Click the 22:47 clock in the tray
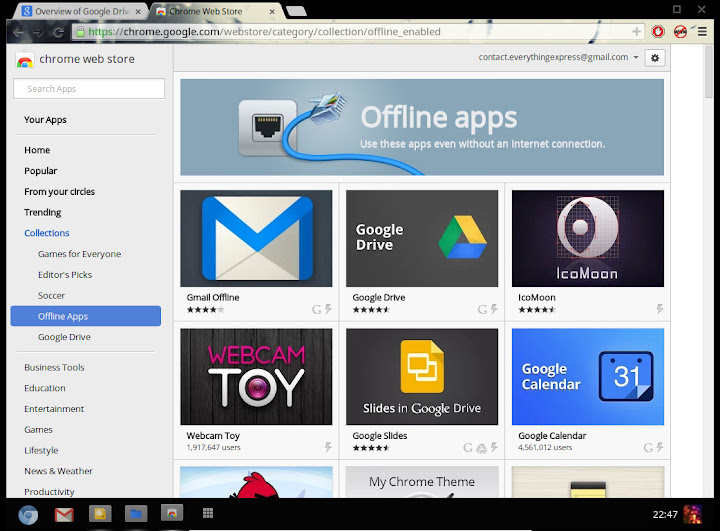Viewport: 720px width, 531px height. point(665,514)
